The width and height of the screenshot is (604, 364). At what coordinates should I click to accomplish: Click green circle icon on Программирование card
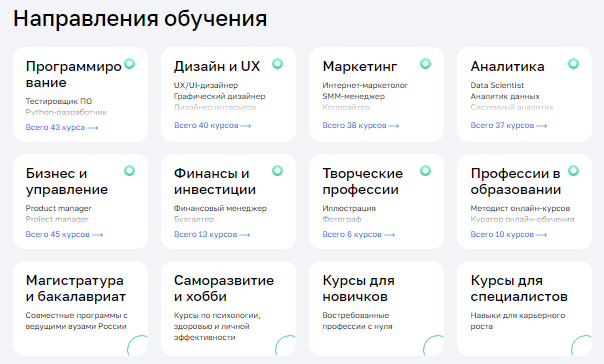[130, 64]
